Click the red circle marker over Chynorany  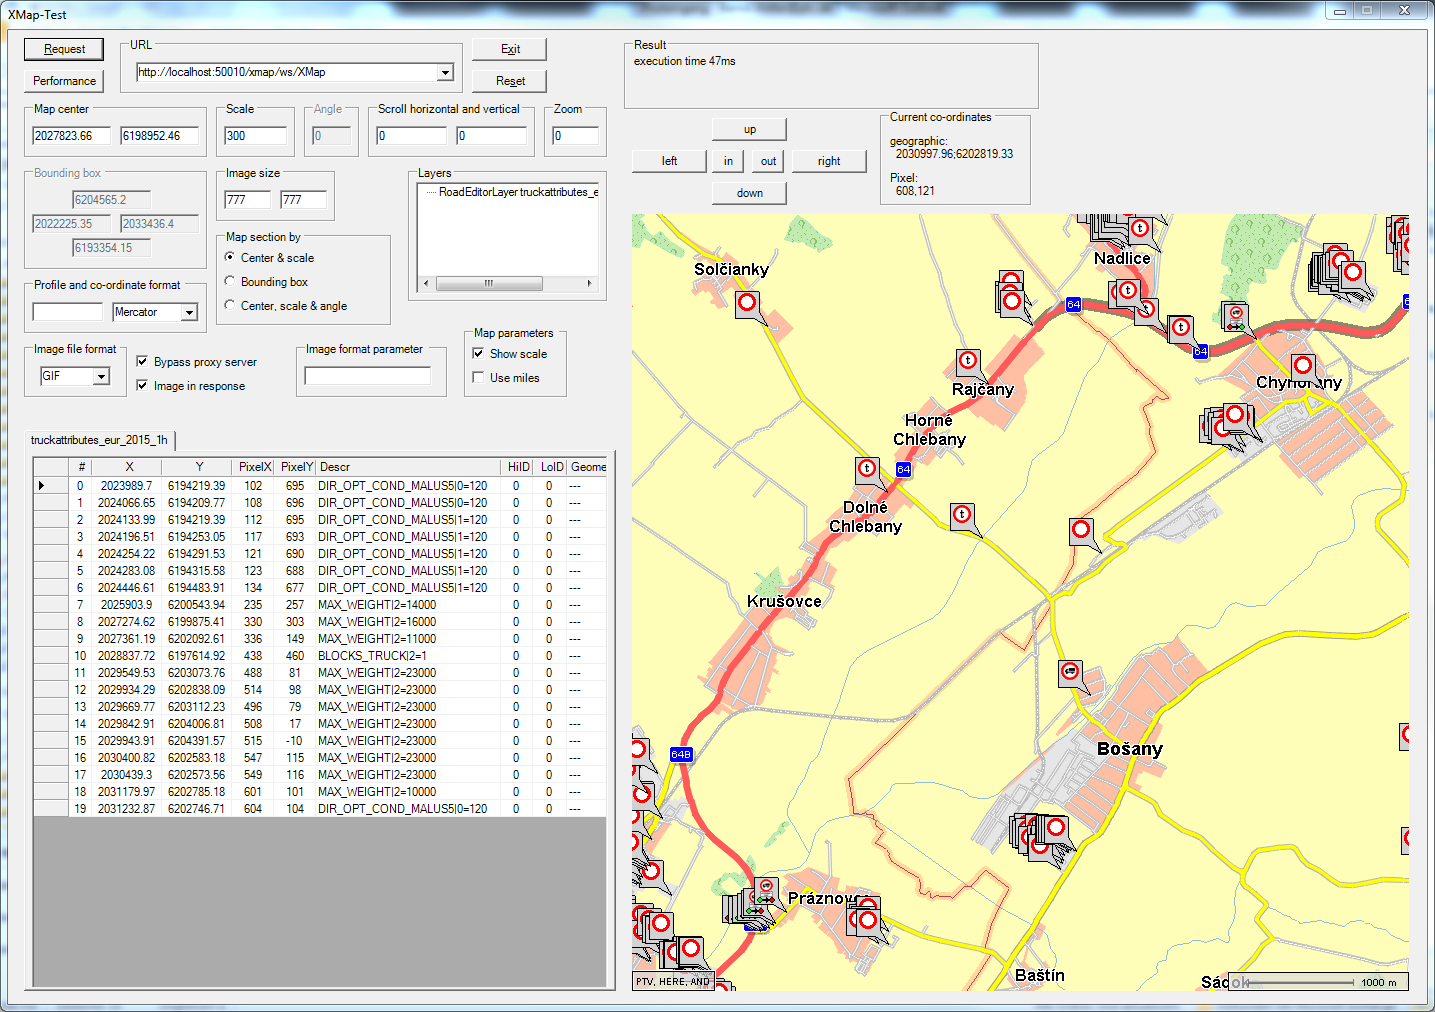[1302, 366]
